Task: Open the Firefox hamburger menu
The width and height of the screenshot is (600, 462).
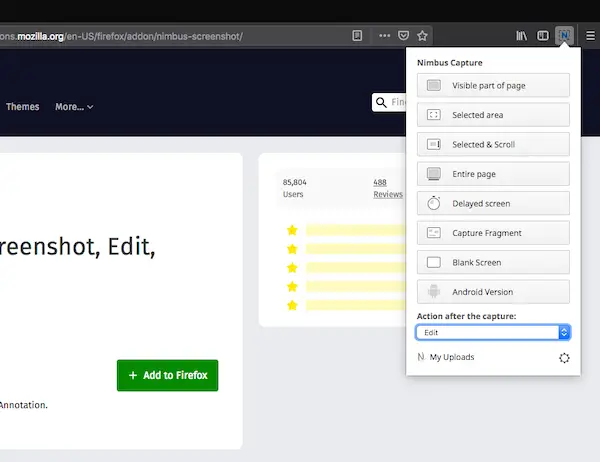Action: (x=590, y=36)
